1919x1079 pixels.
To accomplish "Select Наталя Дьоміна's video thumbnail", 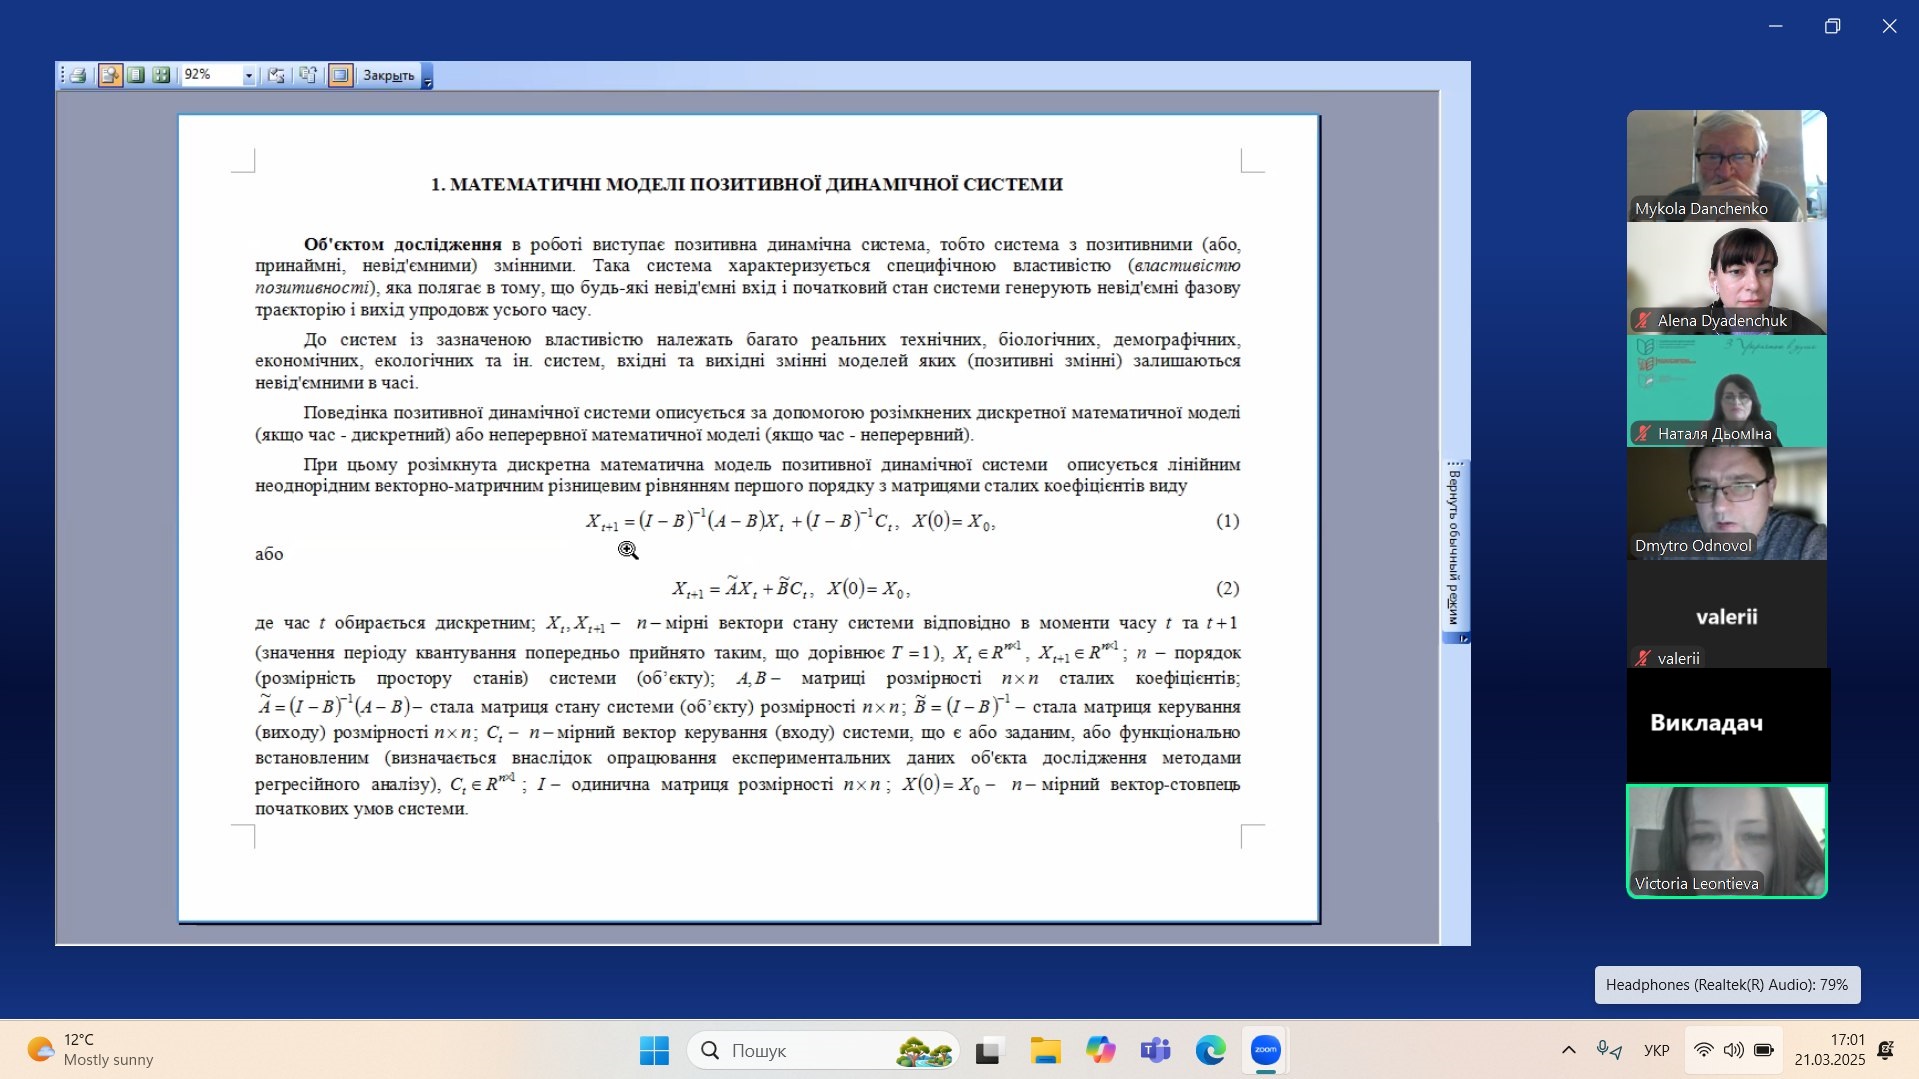I will 1726,390.
